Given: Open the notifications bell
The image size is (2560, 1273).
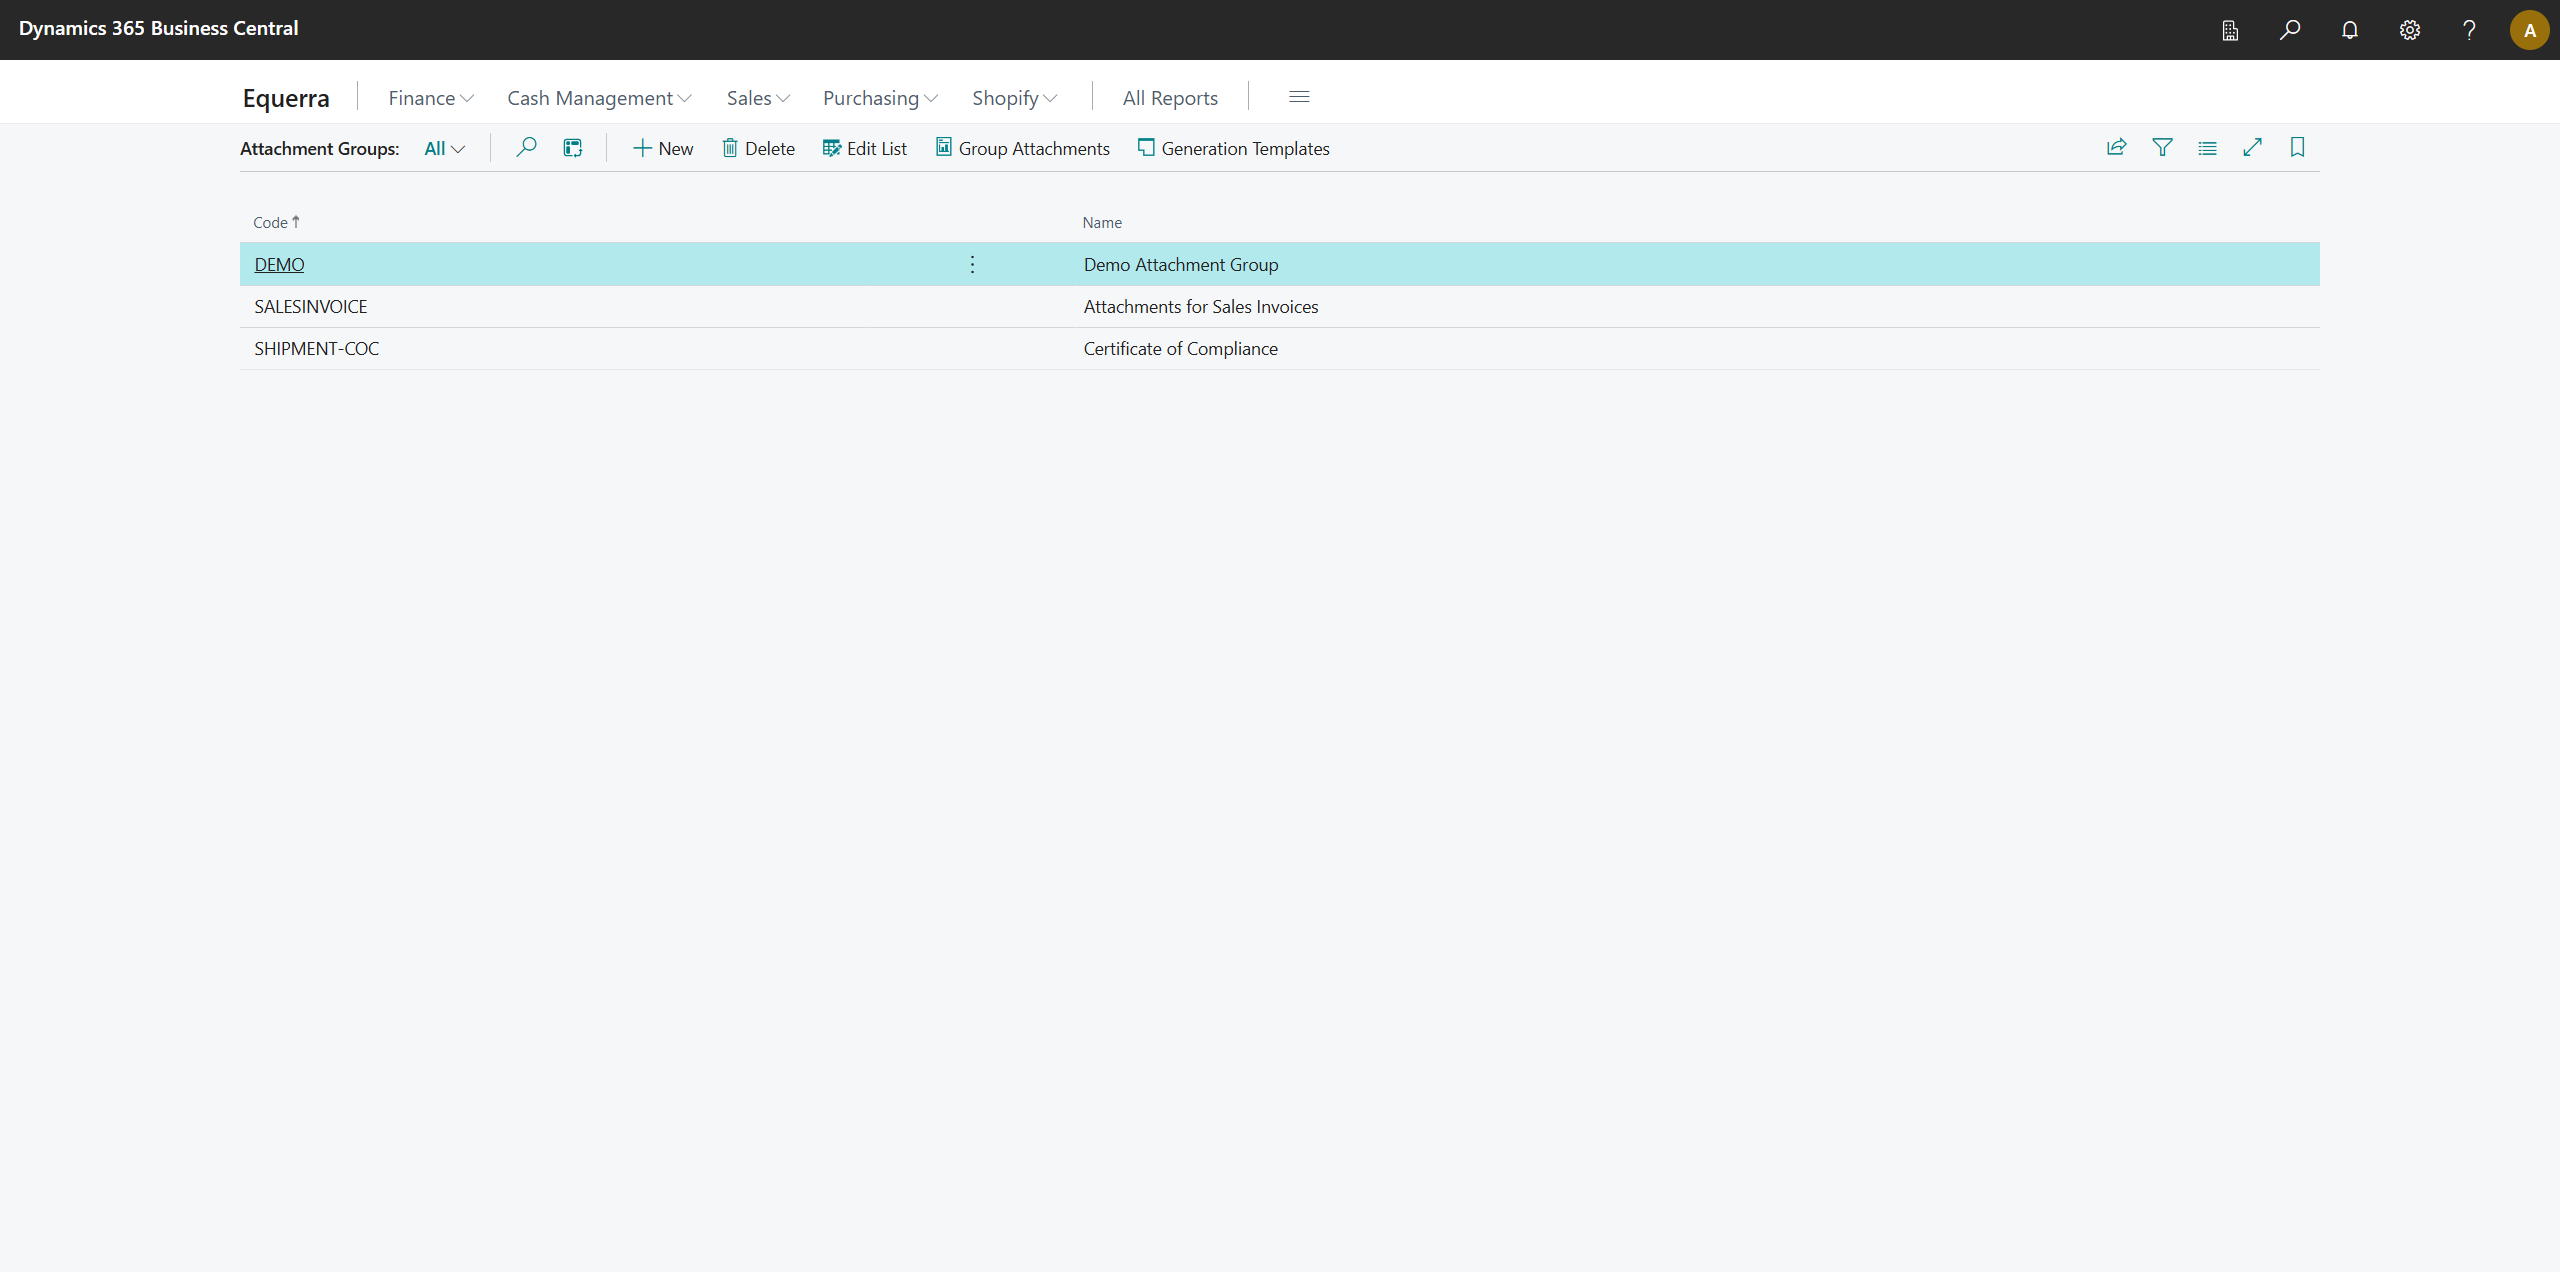Looking at the screenshot, I should (2350, 30).
